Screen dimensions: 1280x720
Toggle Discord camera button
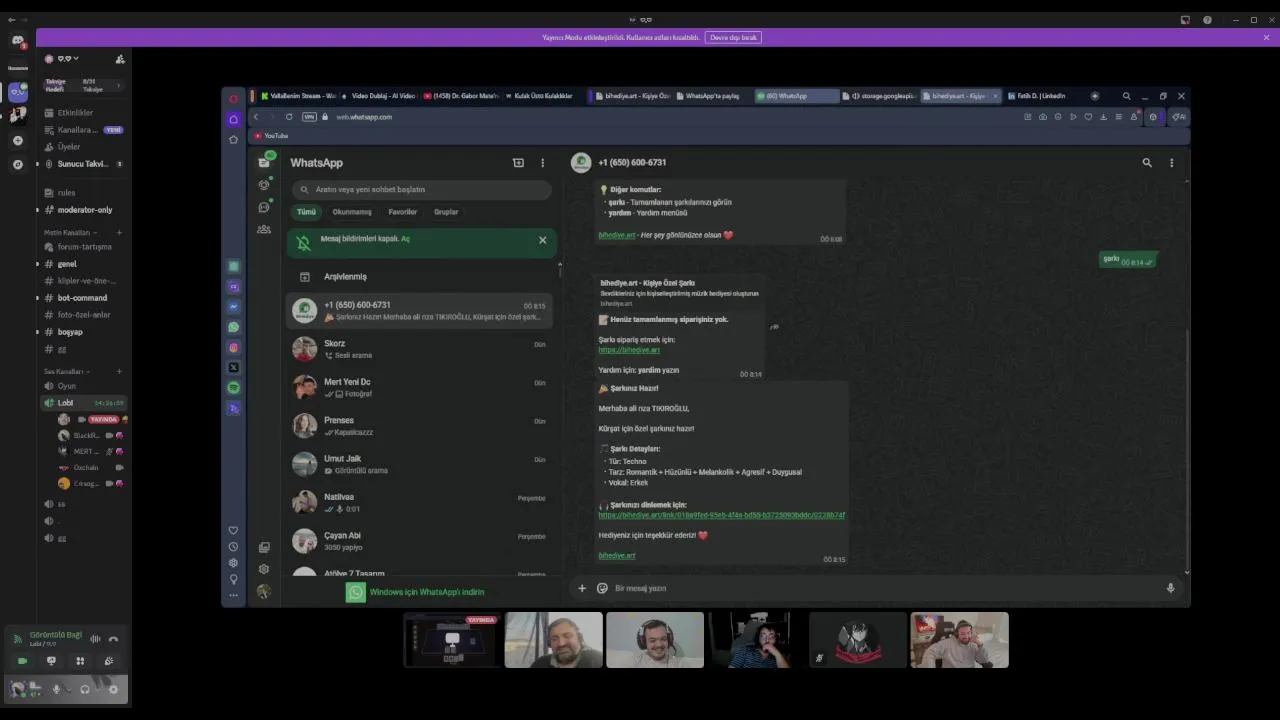coord(23,661)
